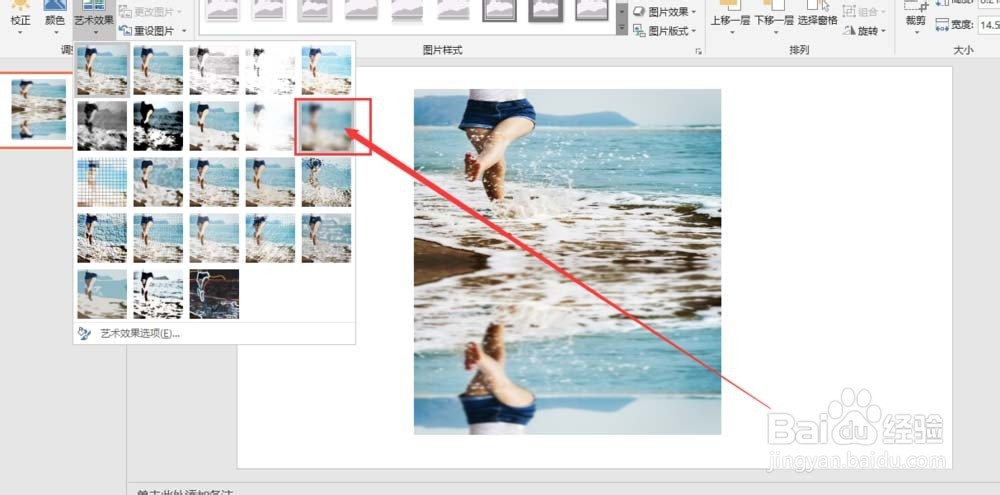Screen dimensions: 1000x495
Task: Open the 图片效果 picture effects dropdown
Action: click(x=665, y=11)
